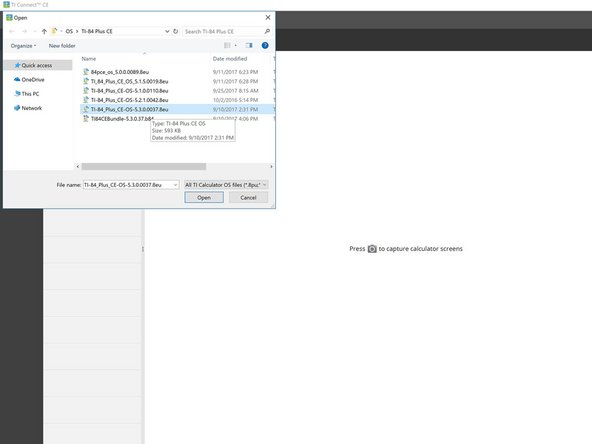Open recent locations dropdown arrow
Image resolution: width=592 pixels, height=444 pixels.
pos(35,31)
